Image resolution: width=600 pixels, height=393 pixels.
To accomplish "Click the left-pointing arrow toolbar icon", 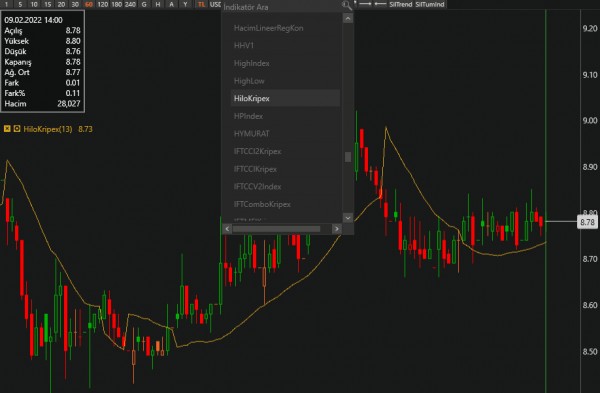I will [x=380, y=4].
